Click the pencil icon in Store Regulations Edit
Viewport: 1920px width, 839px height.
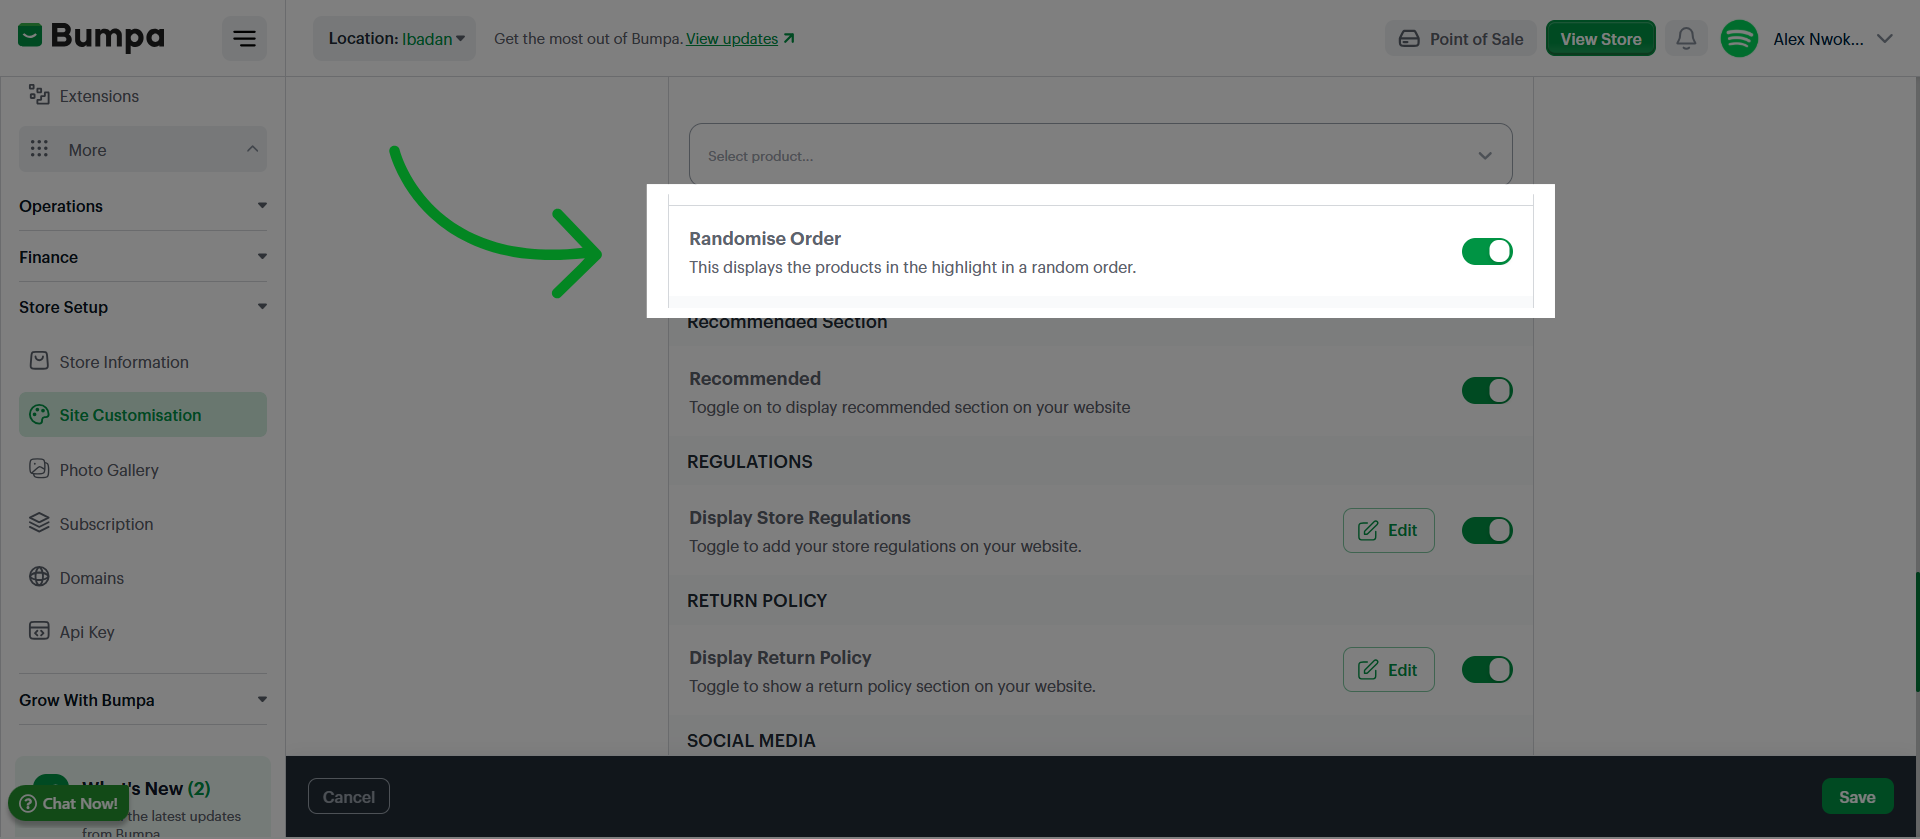click(x=1368, y=531)
